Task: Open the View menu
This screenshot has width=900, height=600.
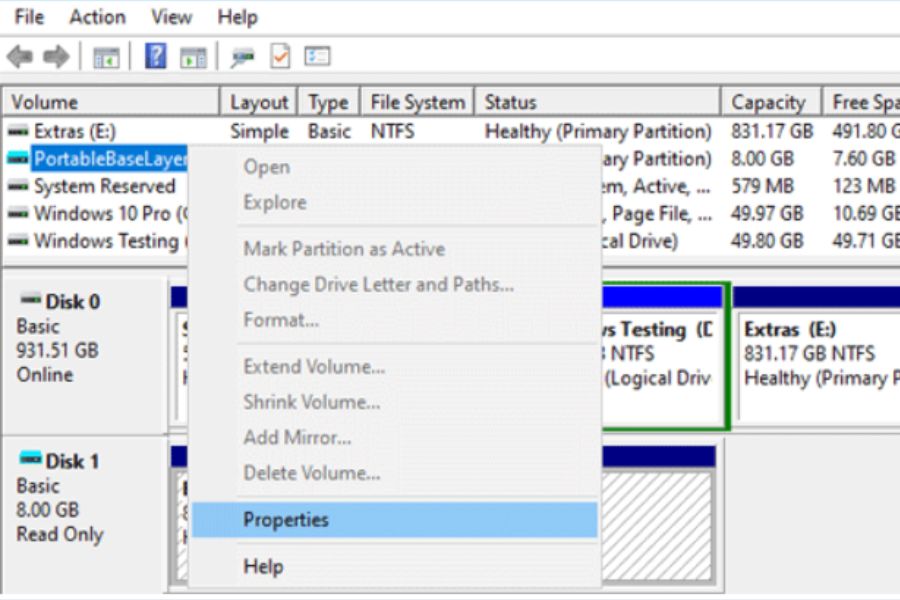Action: [x=172, y=17]
